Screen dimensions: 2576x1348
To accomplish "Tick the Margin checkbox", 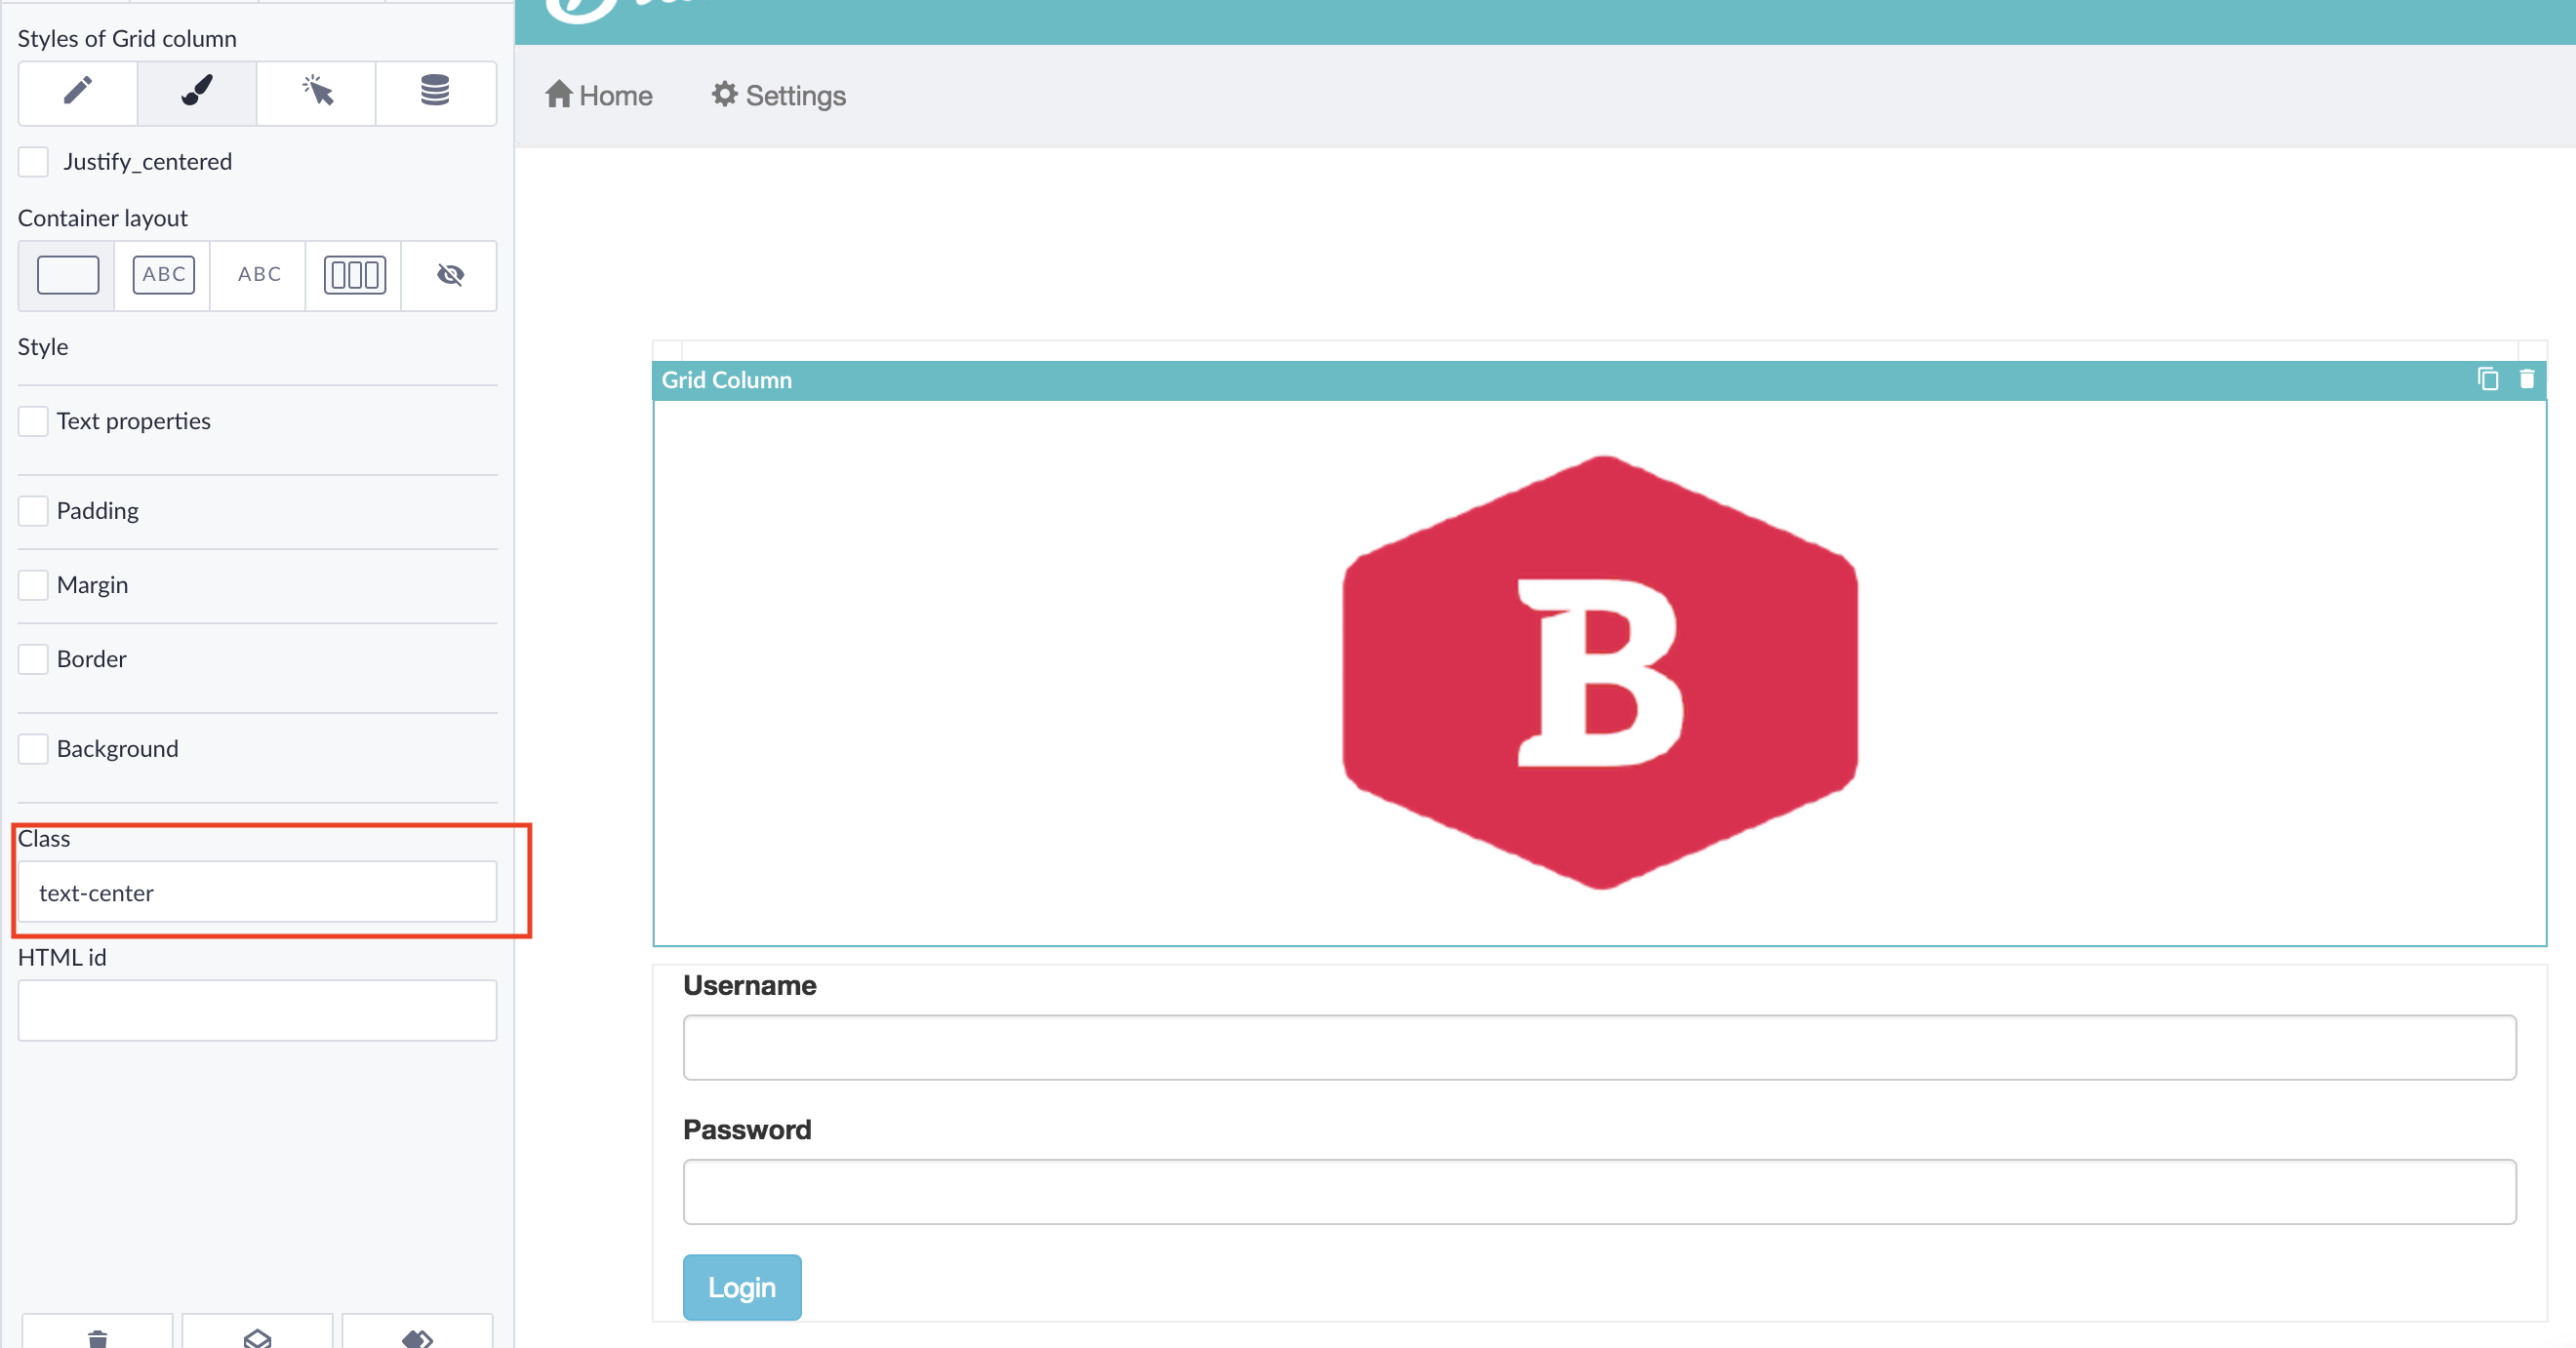I will point(33,585).
